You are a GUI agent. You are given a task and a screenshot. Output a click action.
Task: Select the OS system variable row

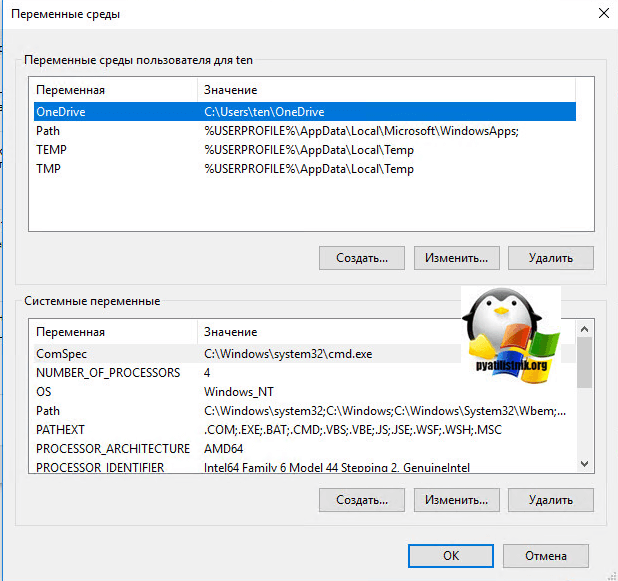tap(305, 391)
